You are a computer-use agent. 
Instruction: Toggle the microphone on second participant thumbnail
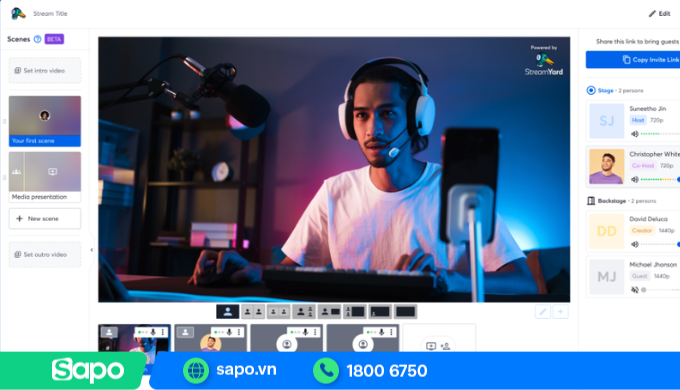click(x=229, y=332)
